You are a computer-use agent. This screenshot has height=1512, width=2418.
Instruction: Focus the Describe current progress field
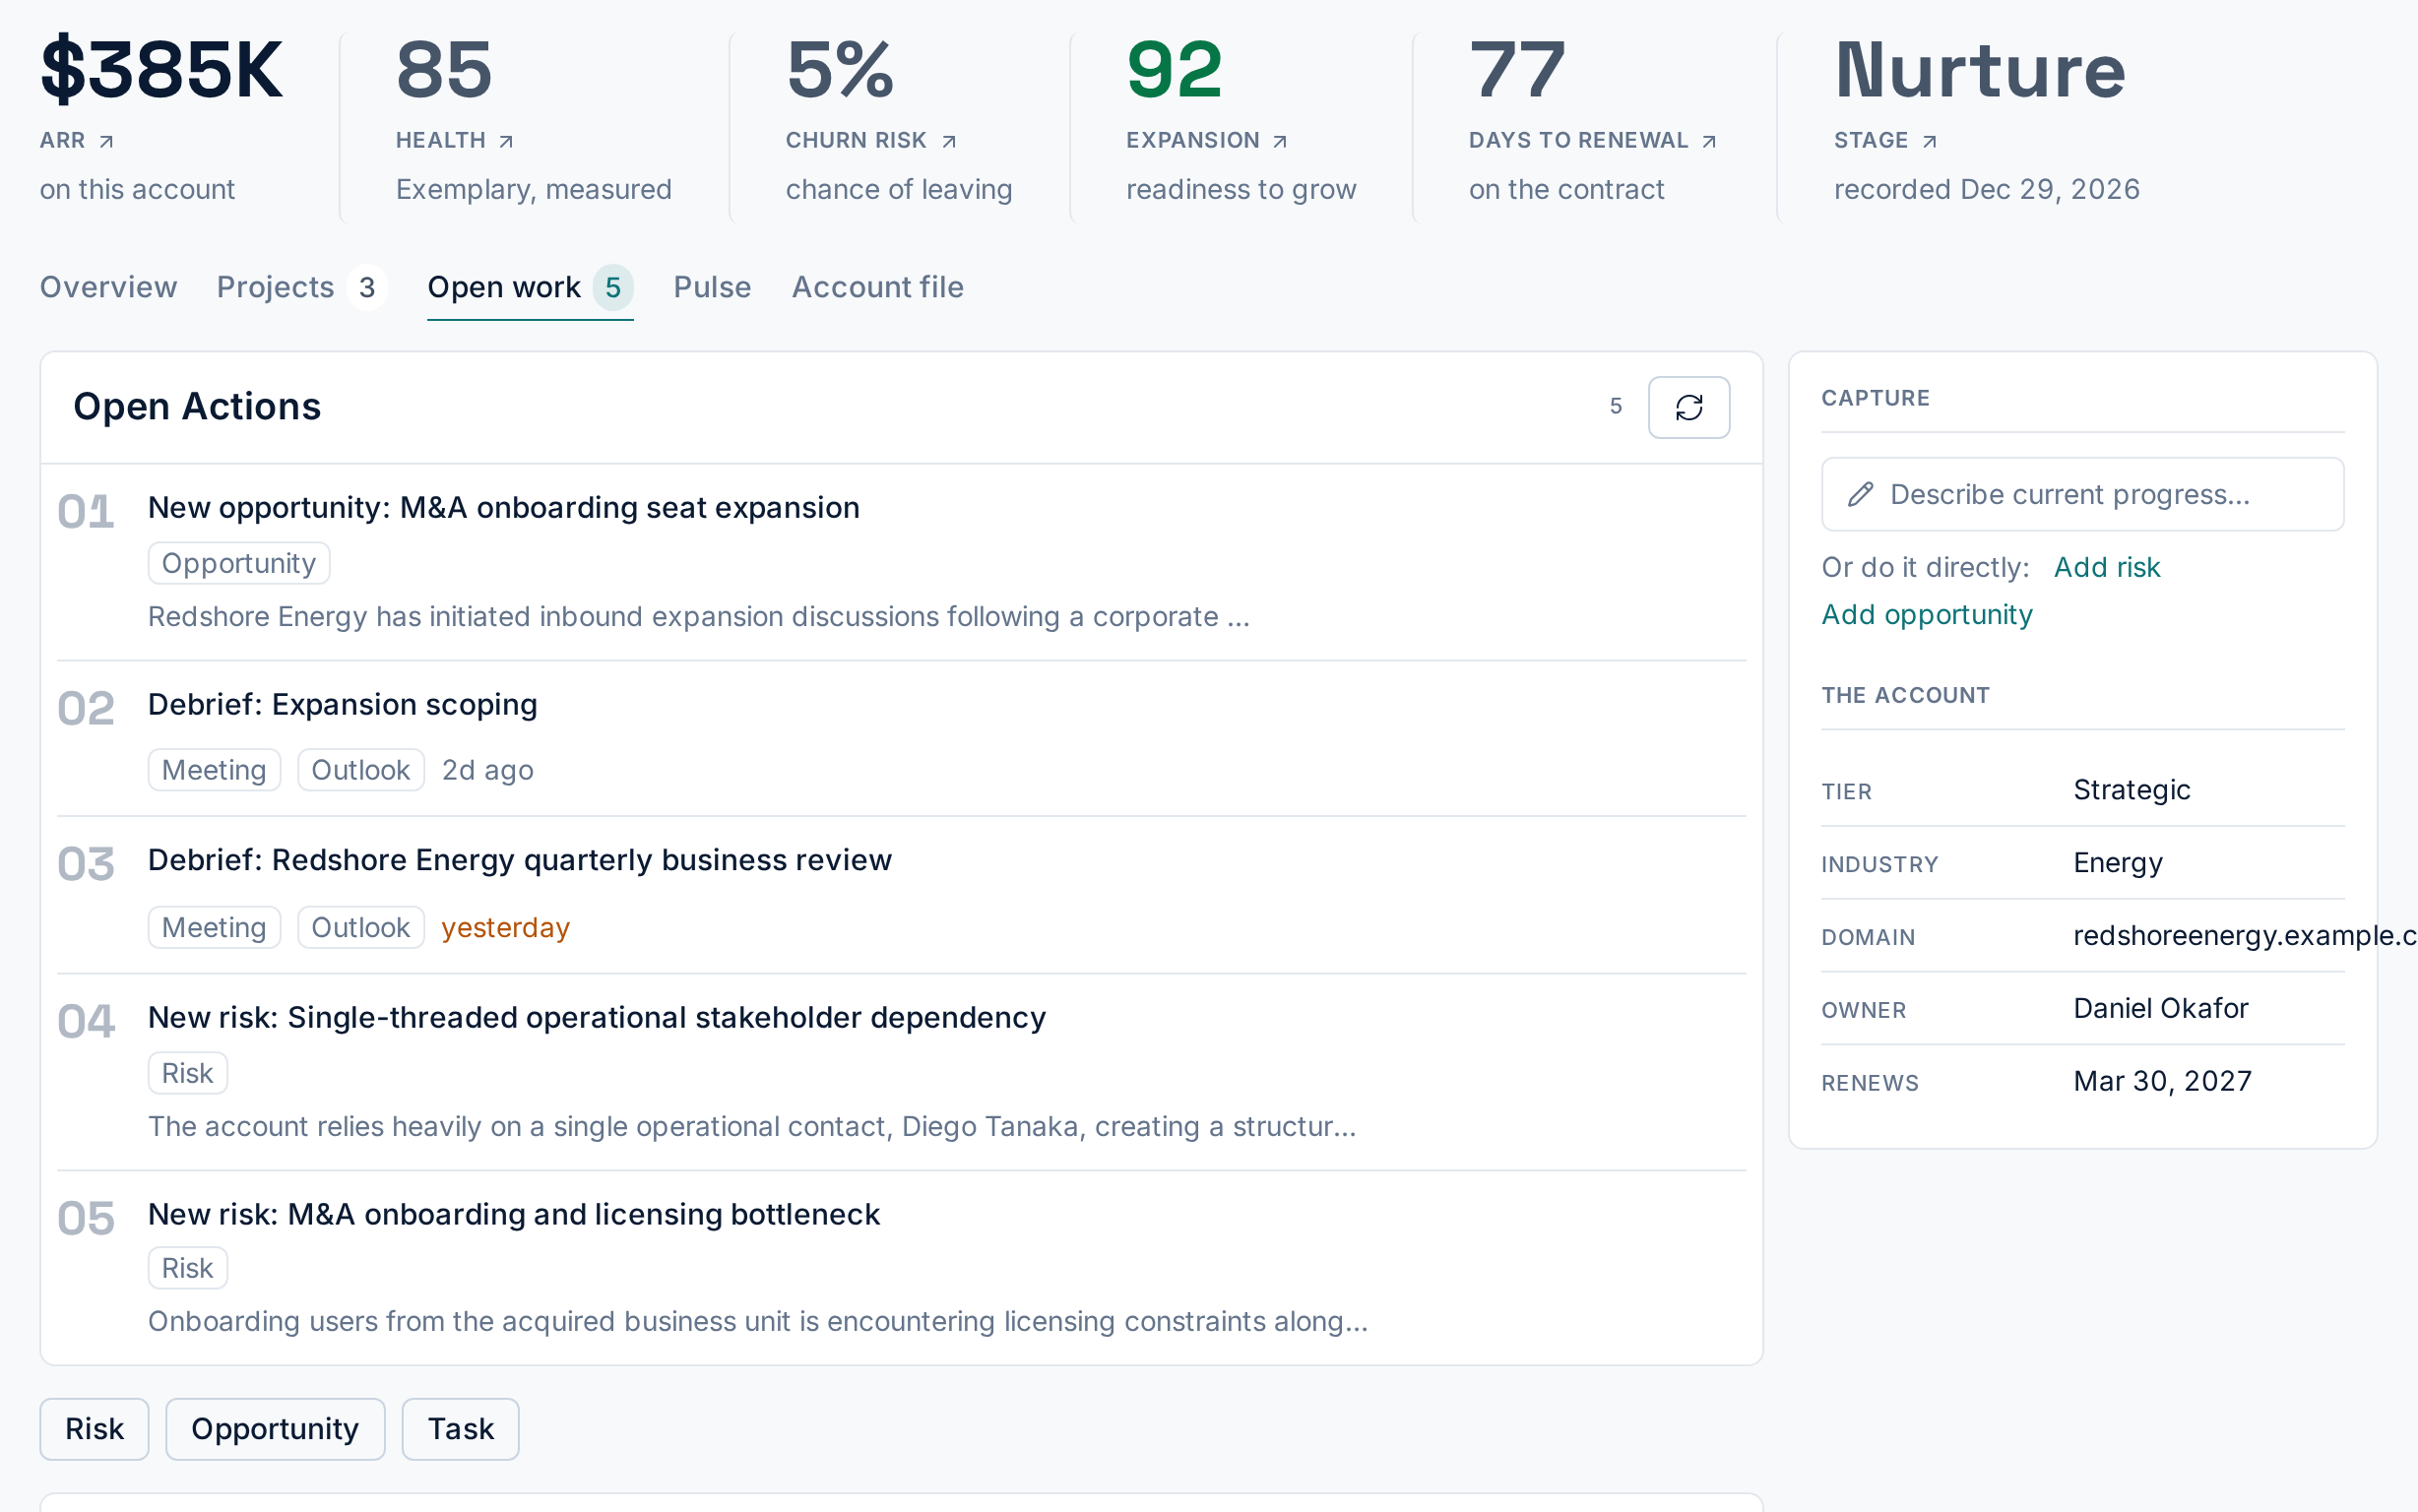(2082, 494)
